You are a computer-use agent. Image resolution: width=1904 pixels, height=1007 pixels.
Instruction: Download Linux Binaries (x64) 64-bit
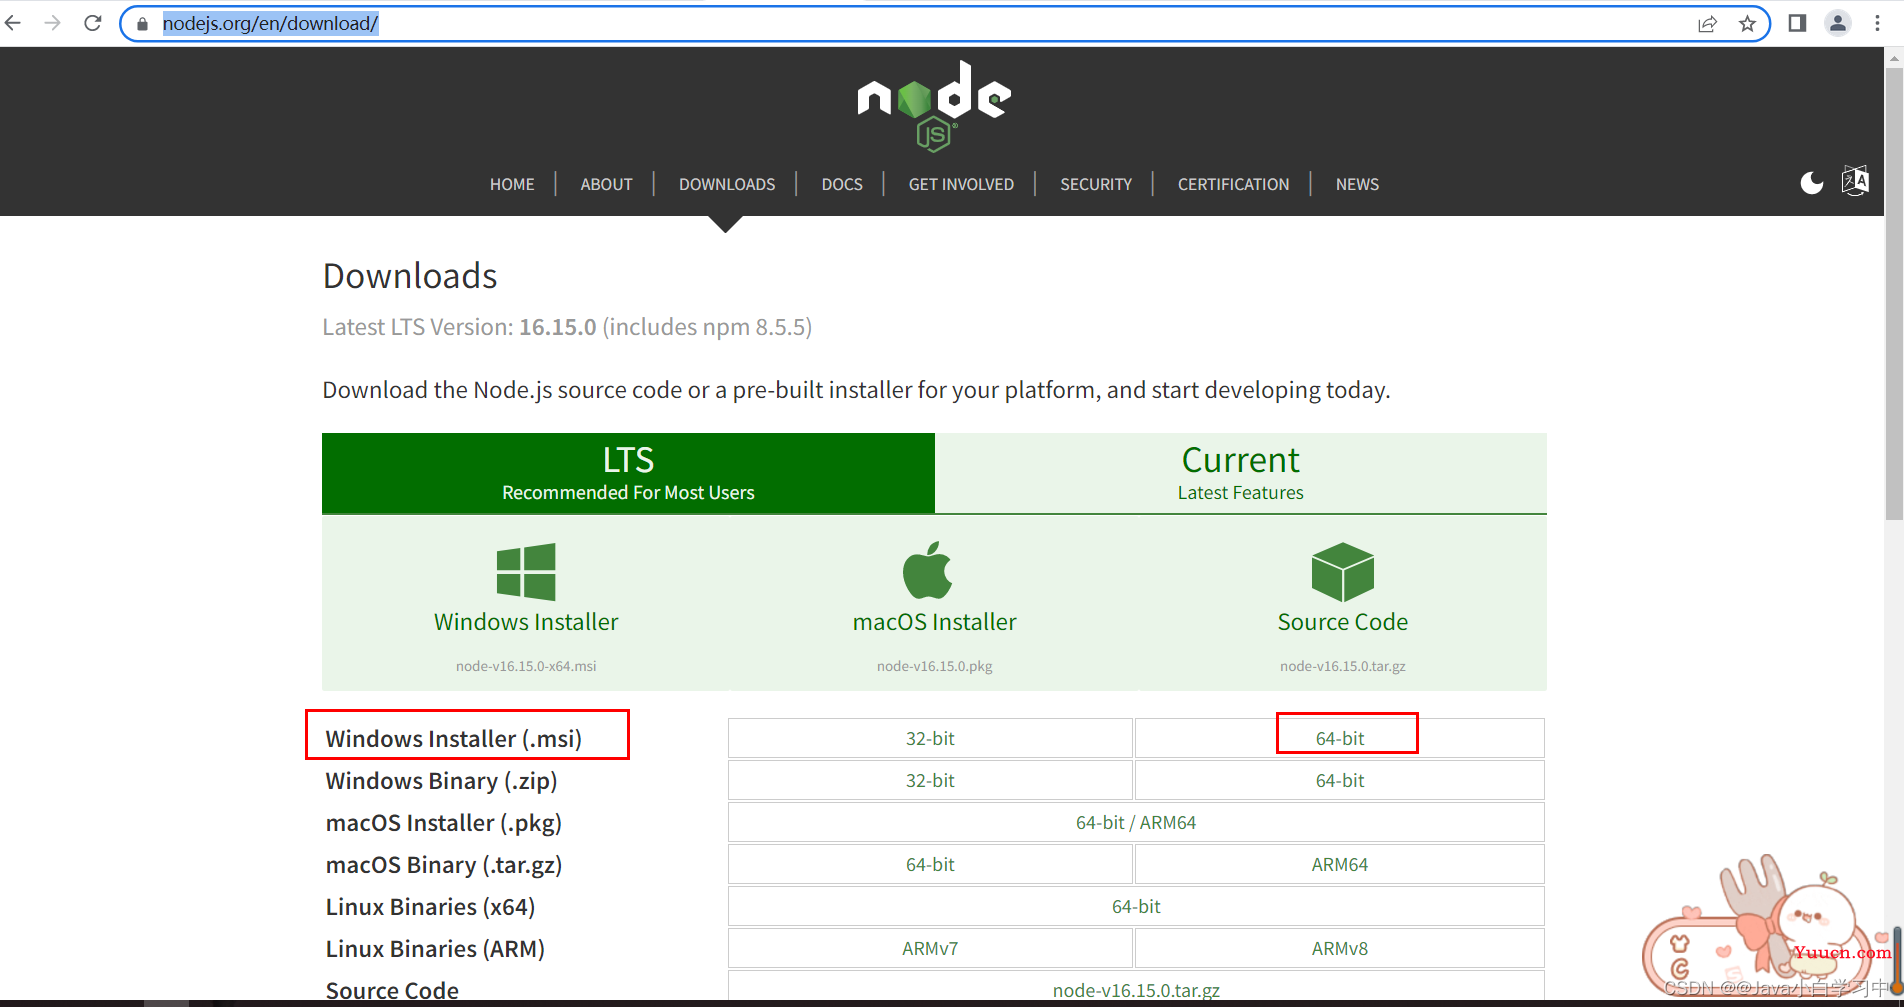pos(1136,906)
